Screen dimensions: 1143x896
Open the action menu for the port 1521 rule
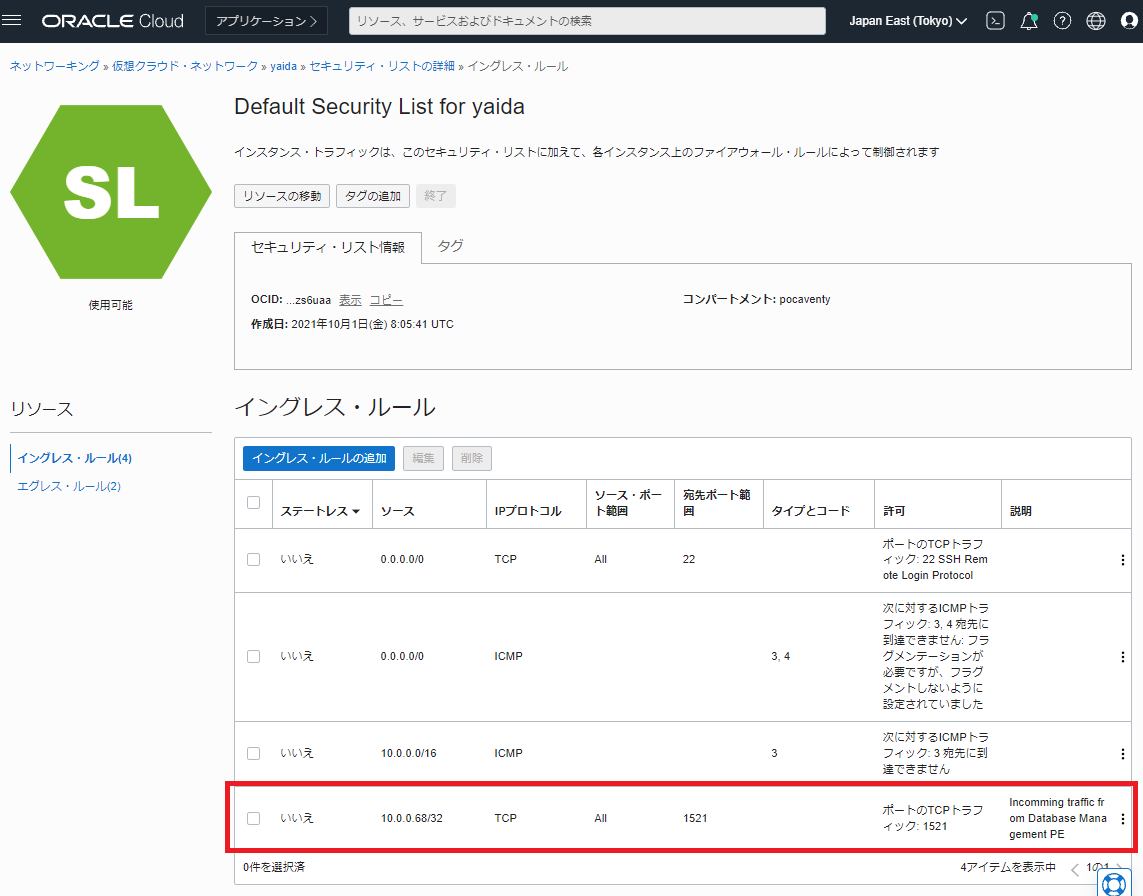(x=1122, y=817)
